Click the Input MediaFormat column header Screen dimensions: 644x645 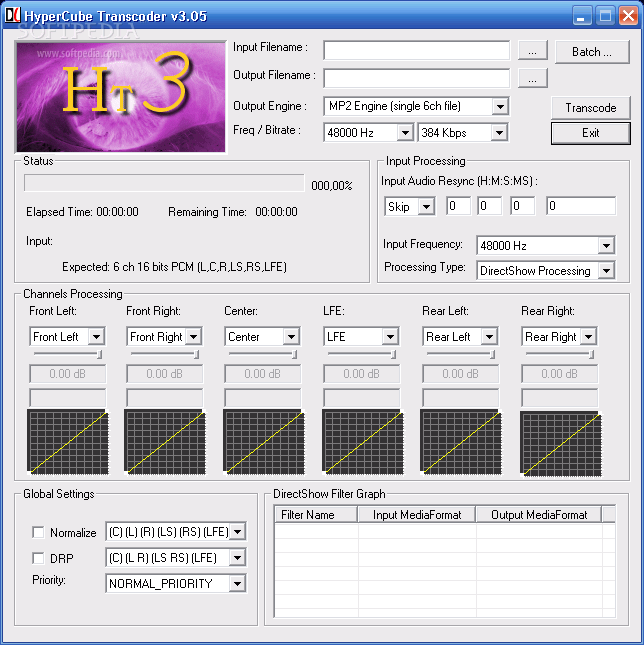coord(417,515)
